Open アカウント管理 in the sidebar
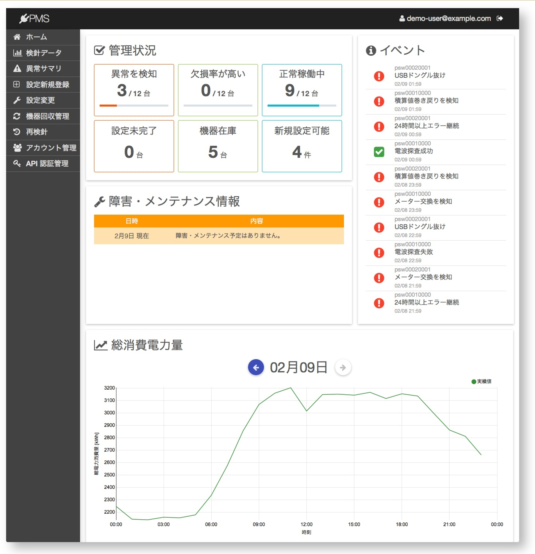This screenshot has width=535, height=554. pyautogui.click(x=43, y=148)
